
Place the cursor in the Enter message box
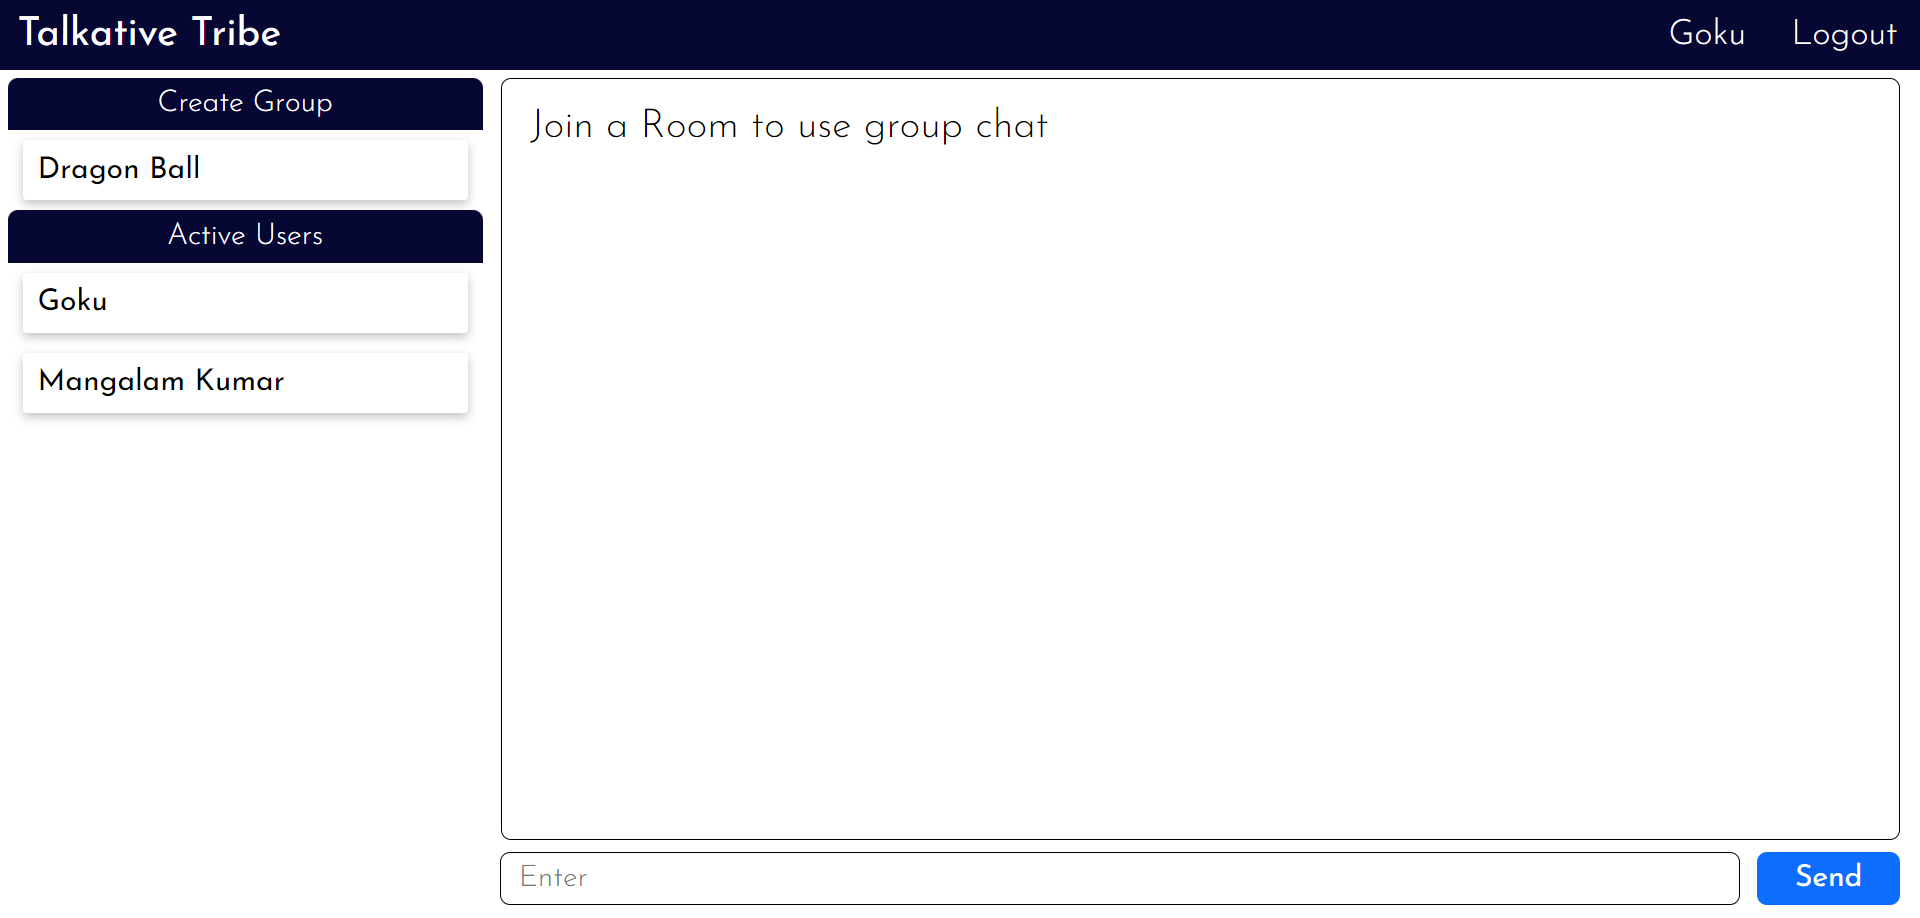pyautogui.click(x=1119, y=878)
